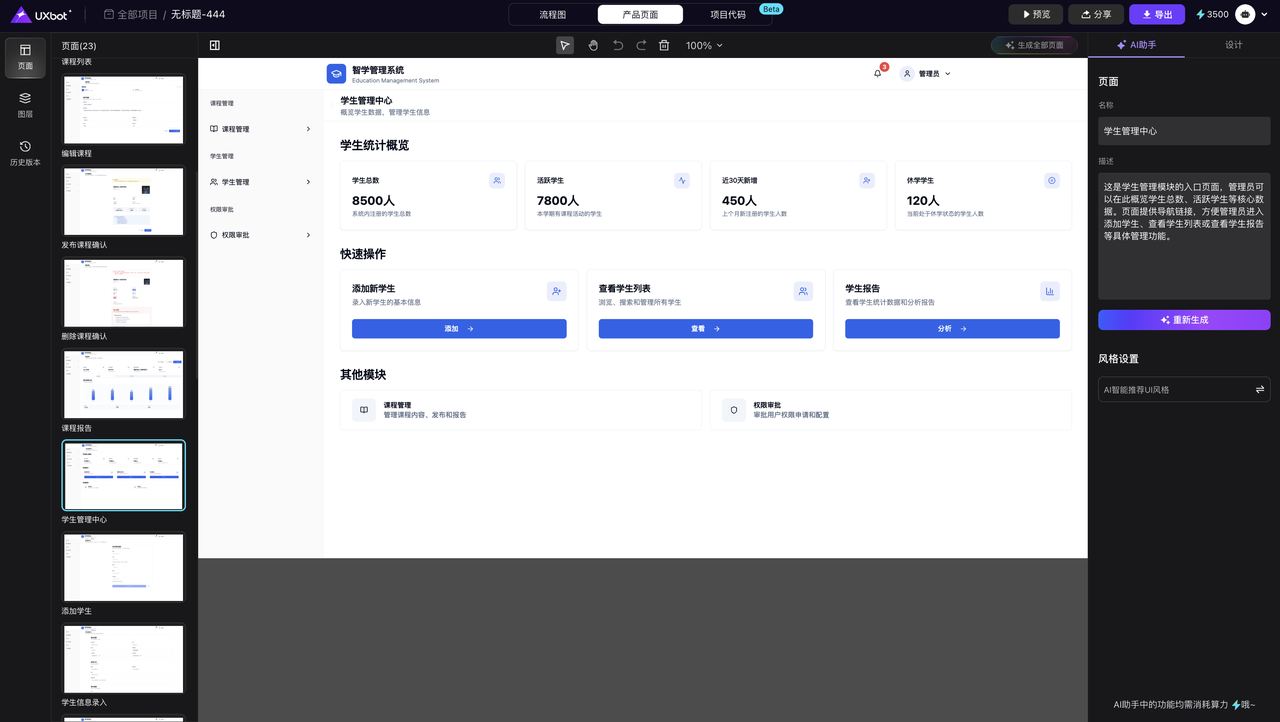This screenshot has width=1280, height=722.
Task: Click the blue 添加 button
Action: pos(459,328)
